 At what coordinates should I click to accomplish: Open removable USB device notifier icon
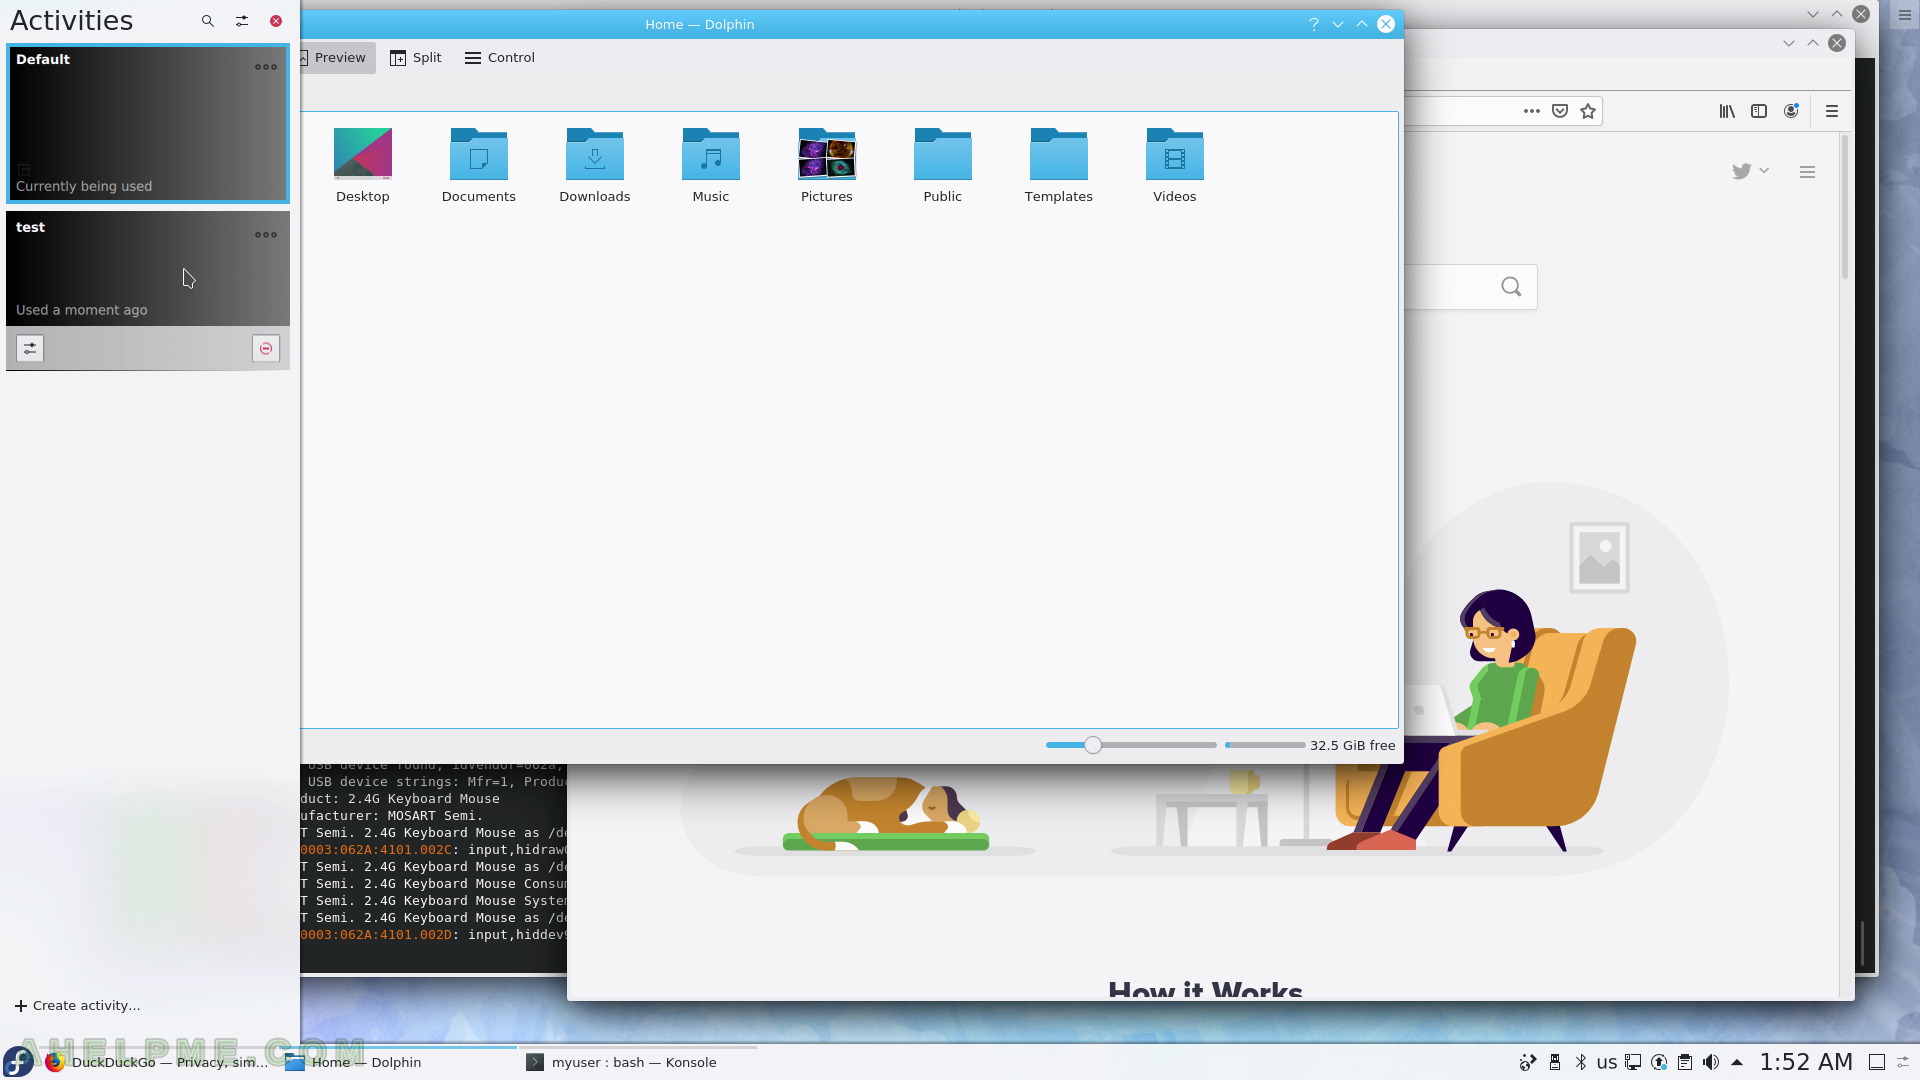(1554, 1062)
